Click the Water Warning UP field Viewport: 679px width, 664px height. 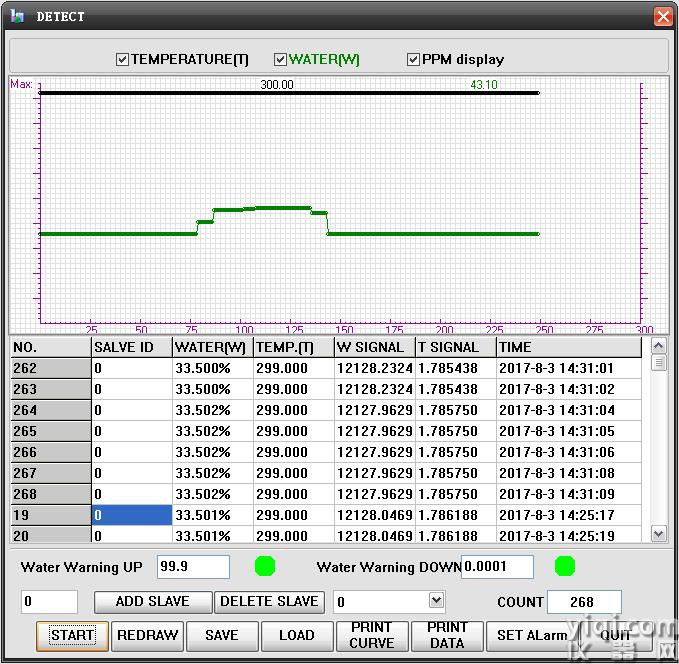pos(193,567)
